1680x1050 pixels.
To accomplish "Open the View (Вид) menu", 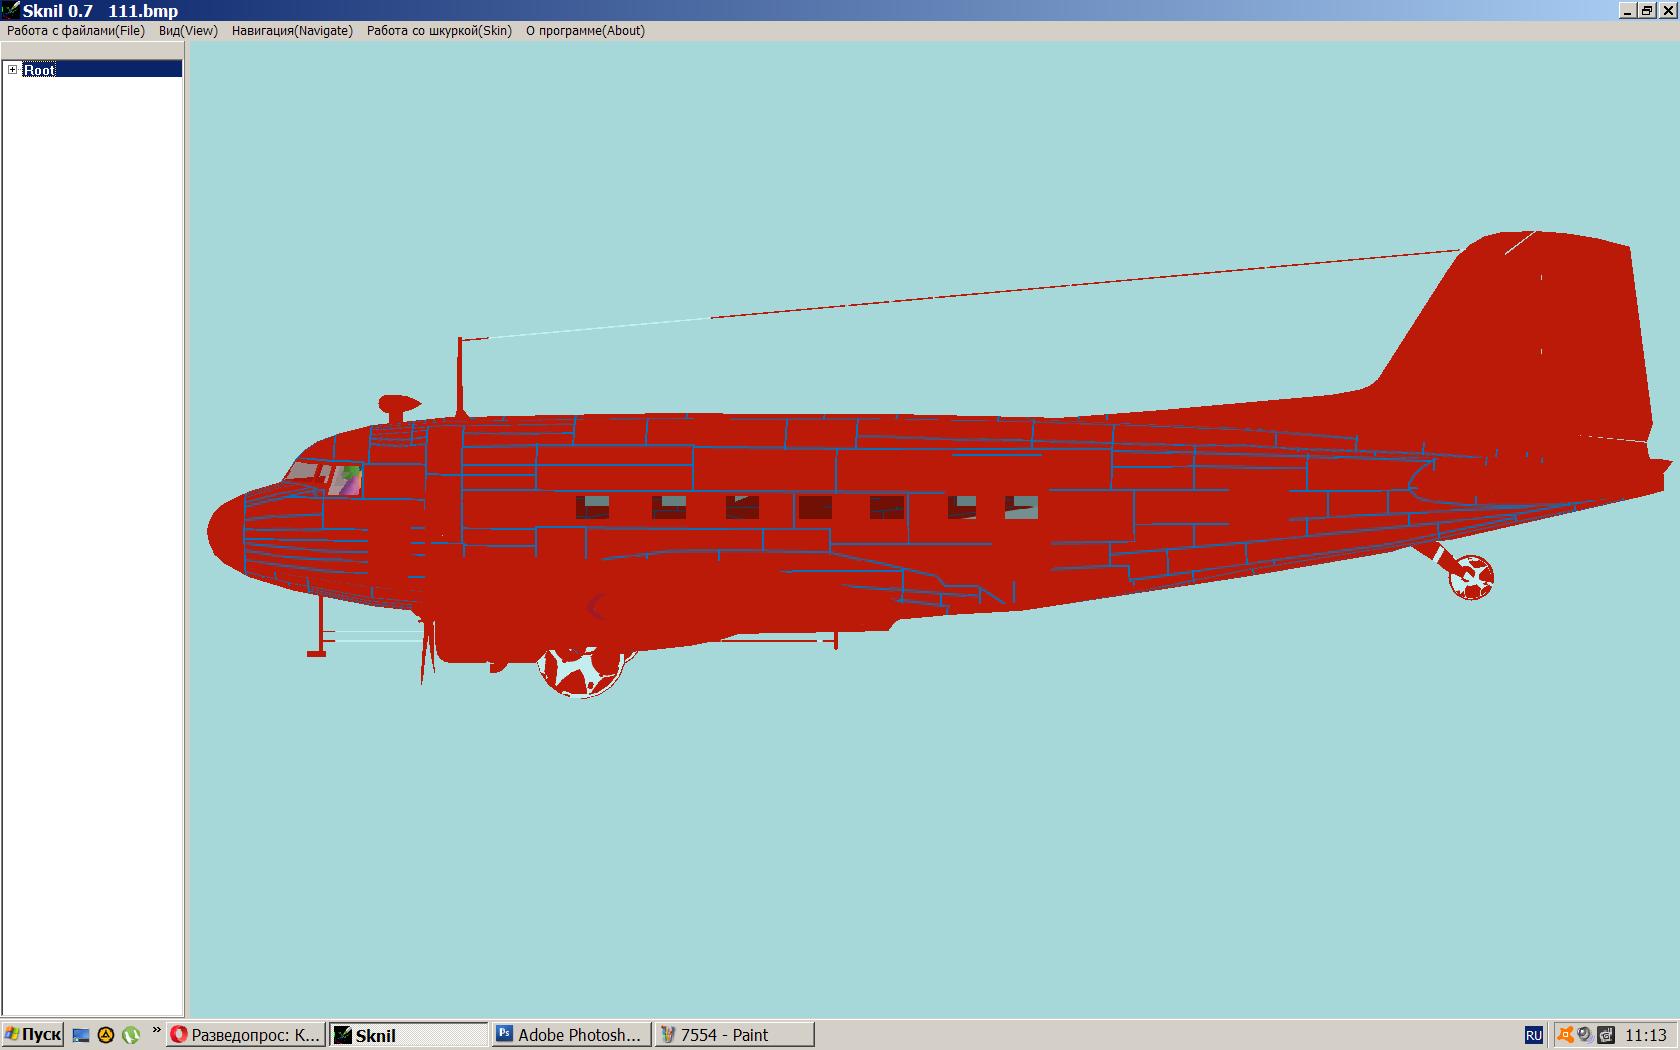I will [188, 31].
